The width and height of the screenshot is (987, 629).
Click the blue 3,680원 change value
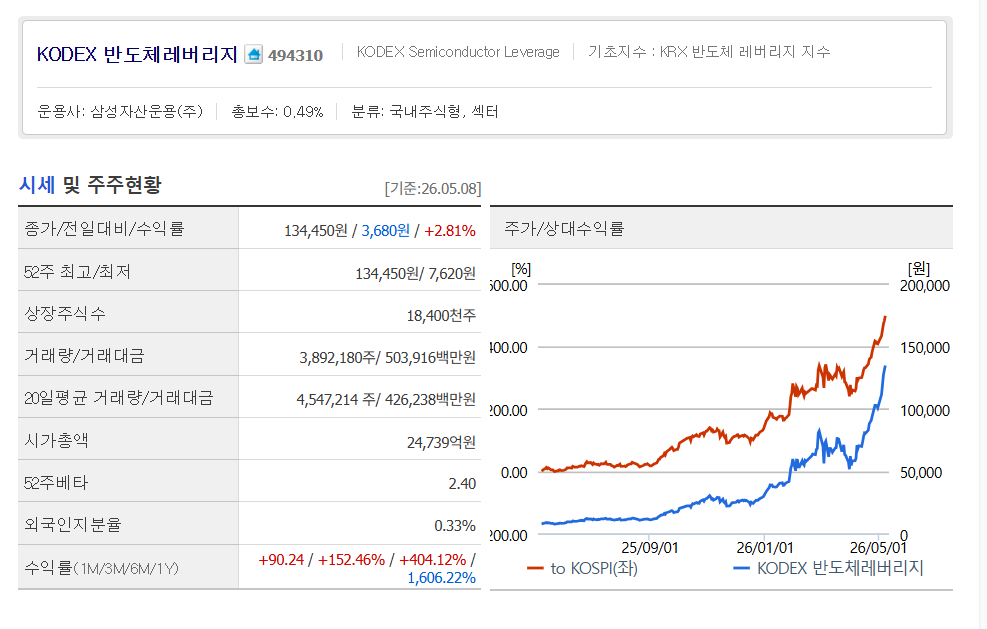pos(385,230)
